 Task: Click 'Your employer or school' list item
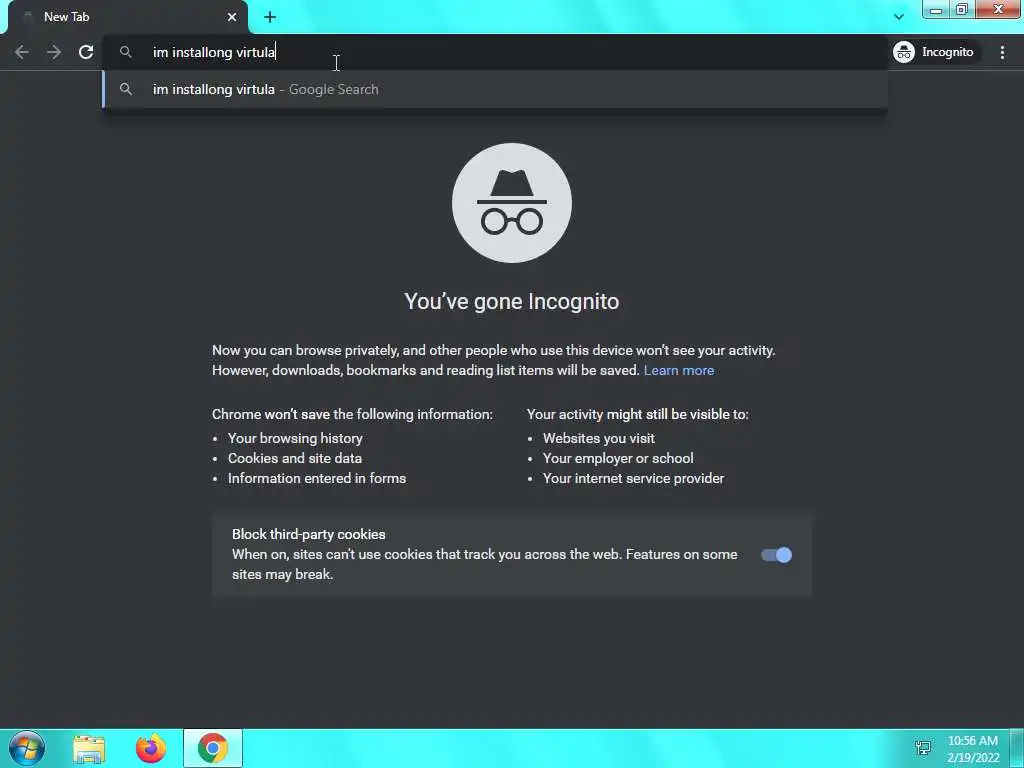click(618, 458)
